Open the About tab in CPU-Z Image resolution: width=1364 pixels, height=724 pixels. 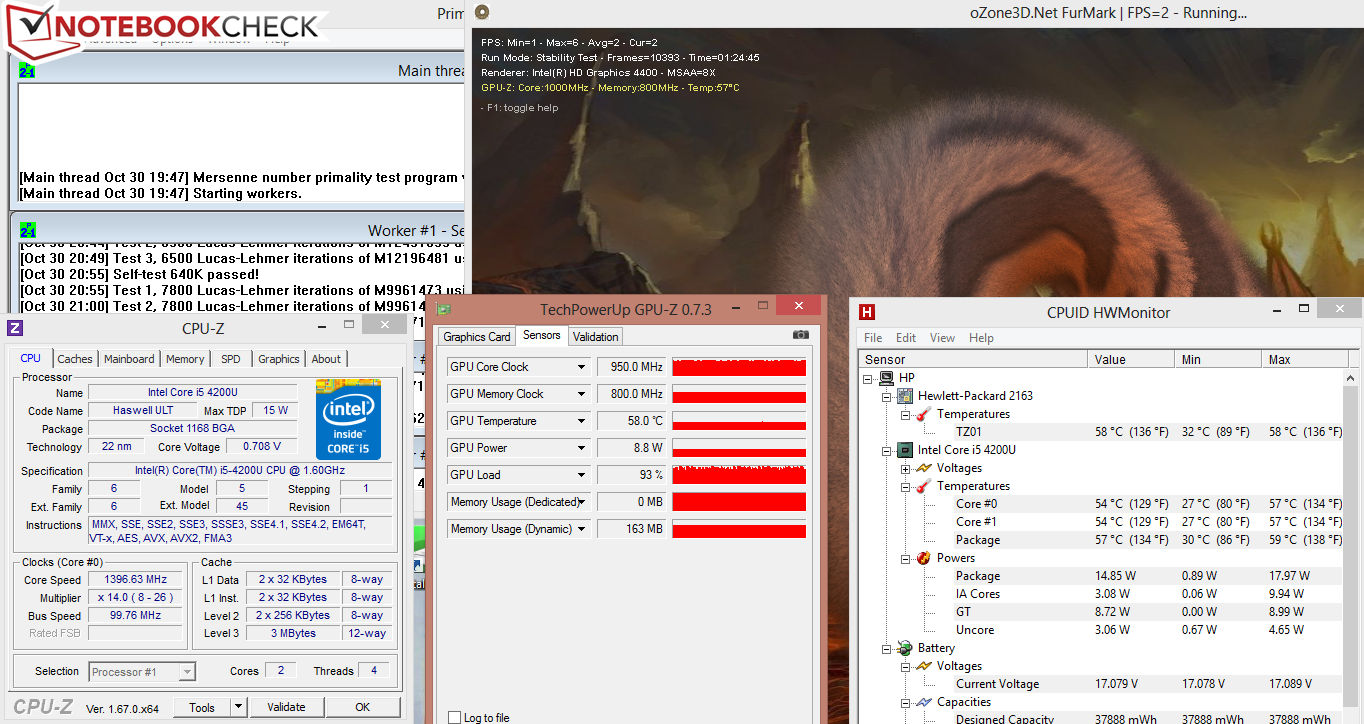coord(326,359)
